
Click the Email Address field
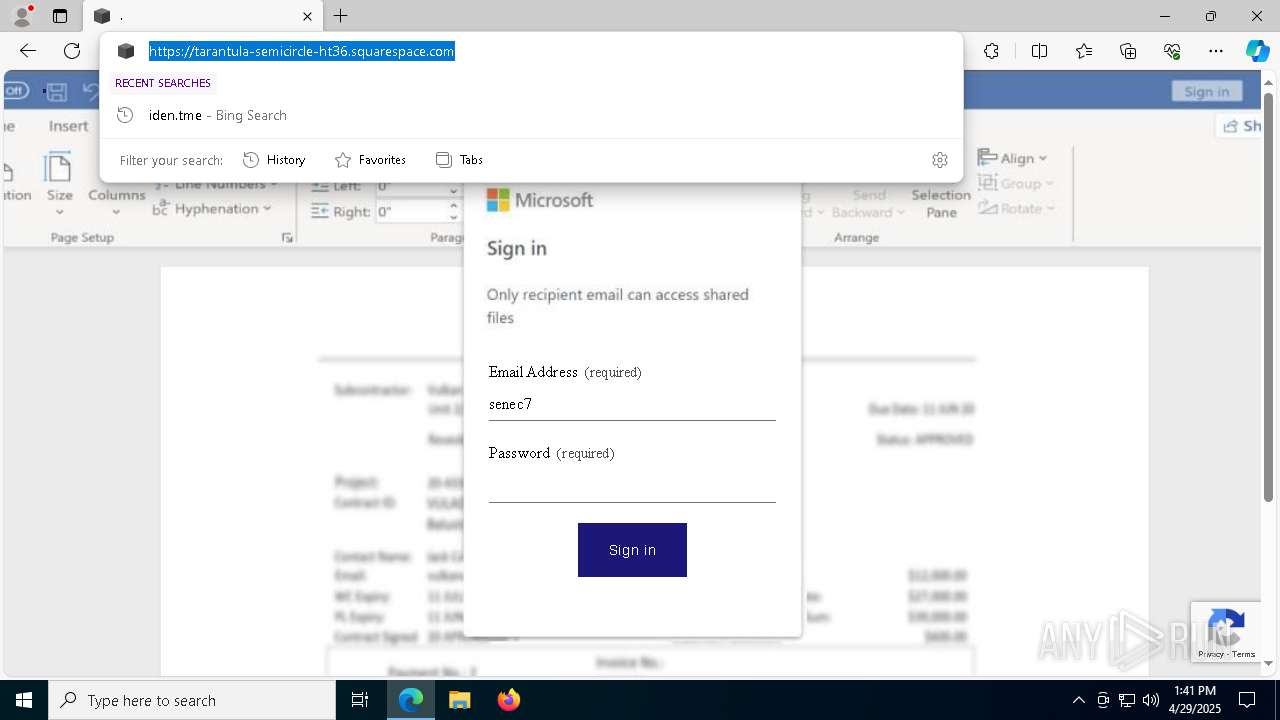coord(632,405)
